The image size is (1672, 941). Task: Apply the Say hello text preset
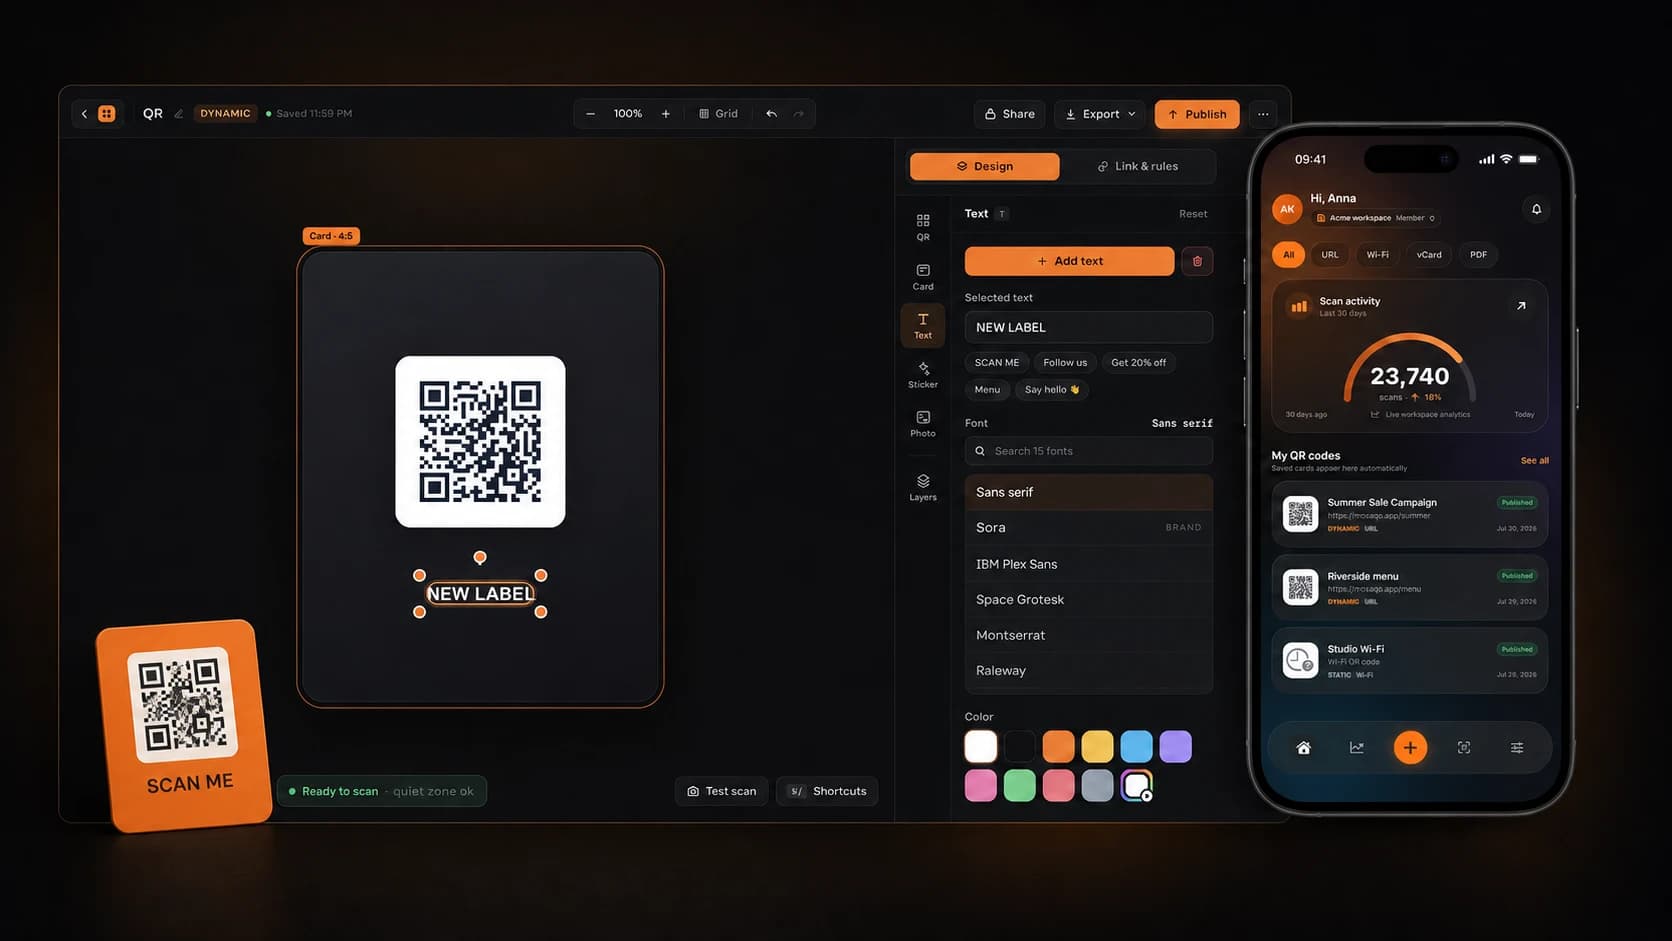coord(1052,390)
